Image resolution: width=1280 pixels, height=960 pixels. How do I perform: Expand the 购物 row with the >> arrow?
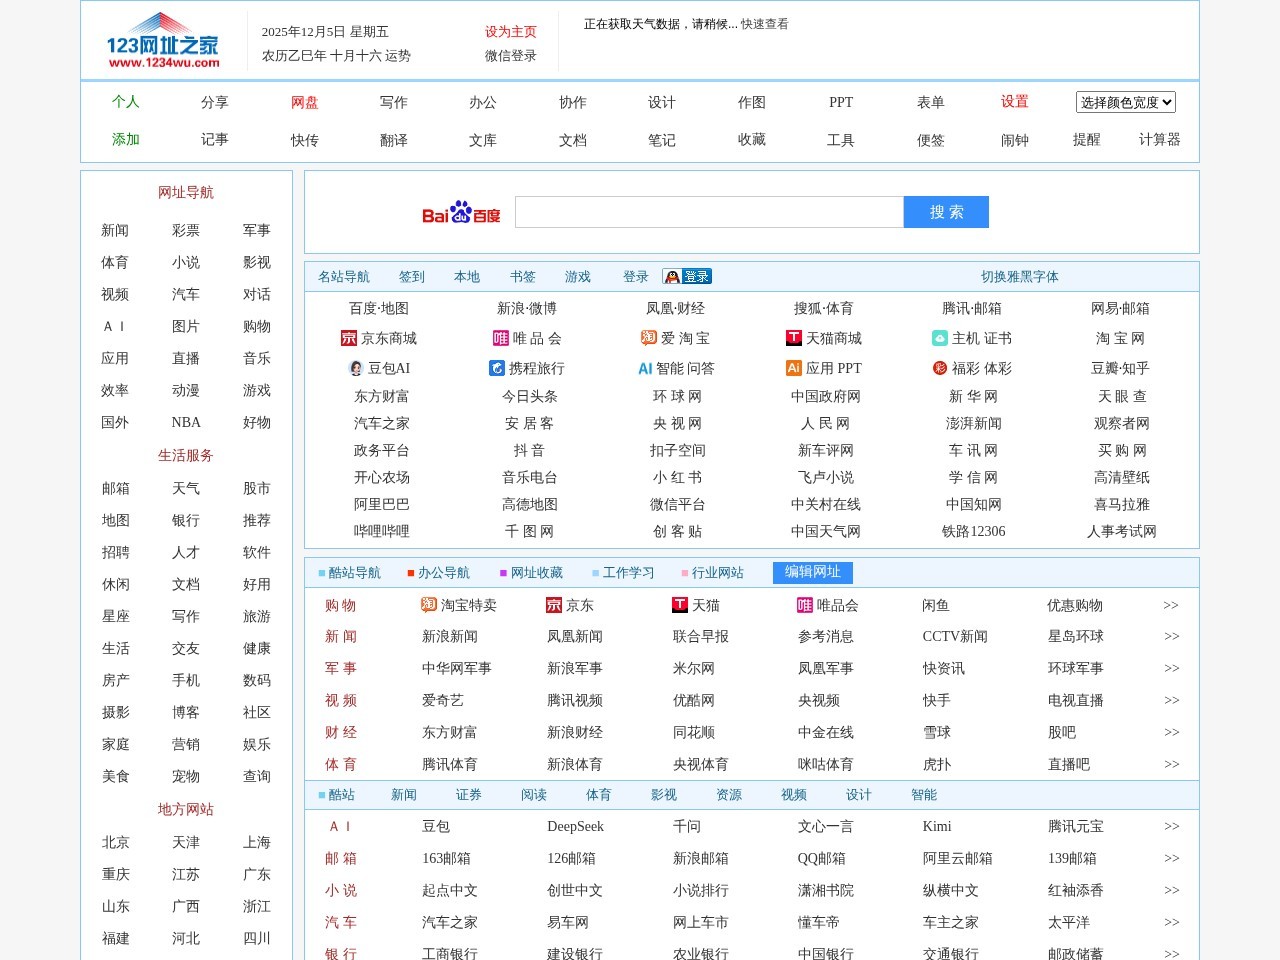coord(1171,605)
